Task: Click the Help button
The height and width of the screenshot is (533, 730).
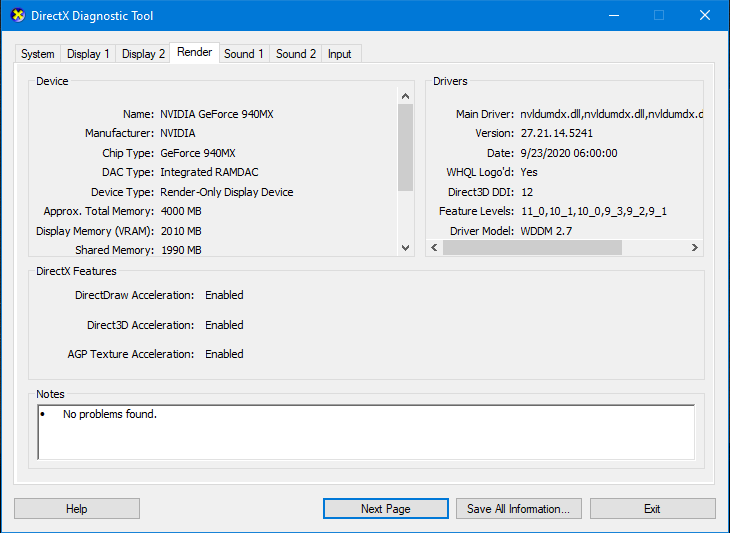Action: (x=77, y=508)
